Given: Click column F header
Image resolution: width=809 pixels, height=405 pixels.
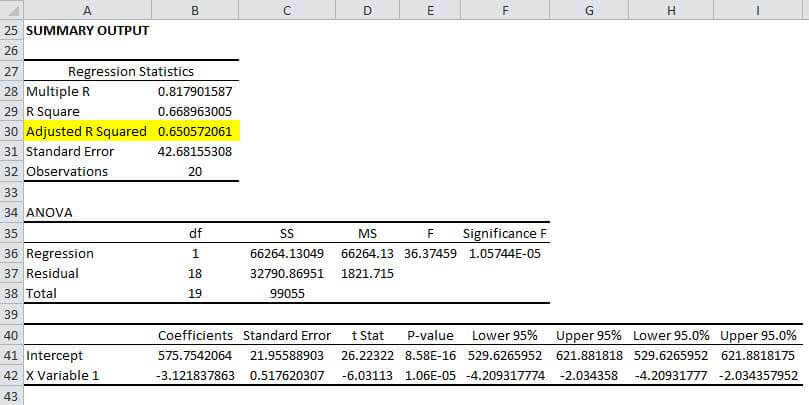Looking at the screenshot, I should [x=505, y=10].
